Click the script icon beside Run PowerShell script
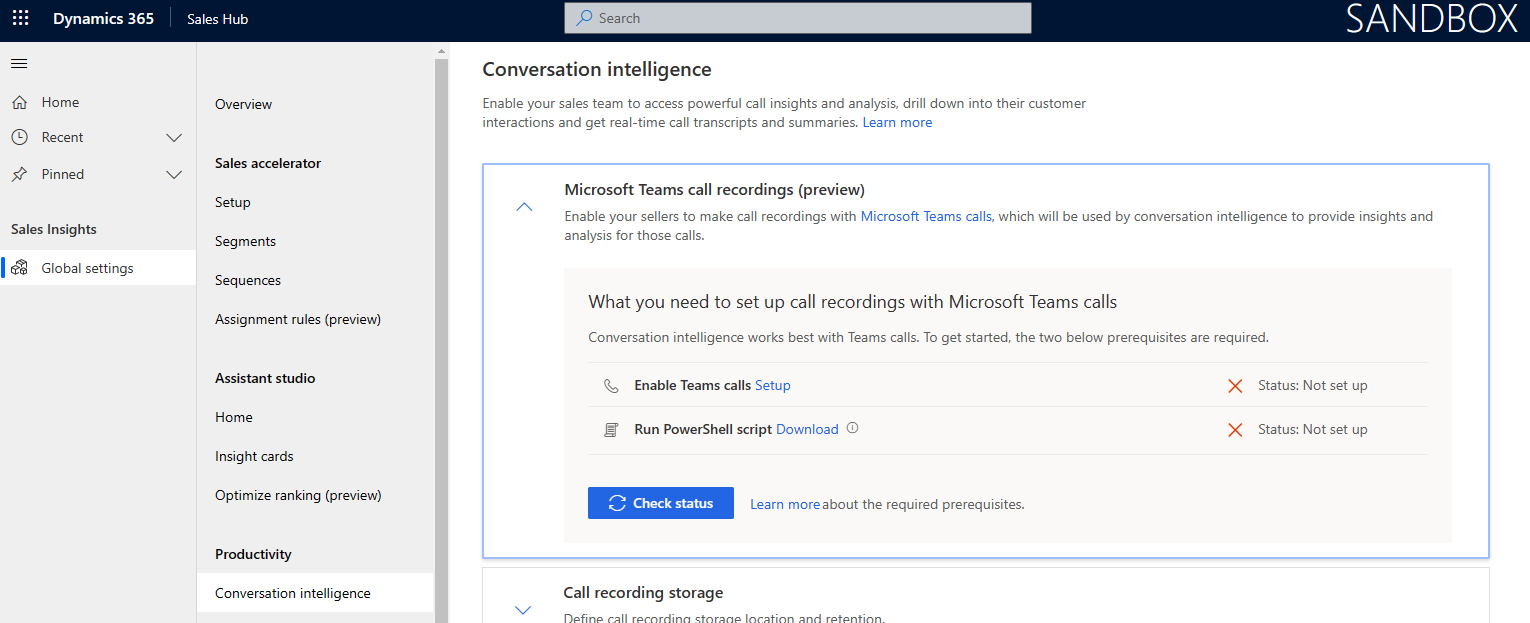The image size is (1530, 623). point(611,430)
